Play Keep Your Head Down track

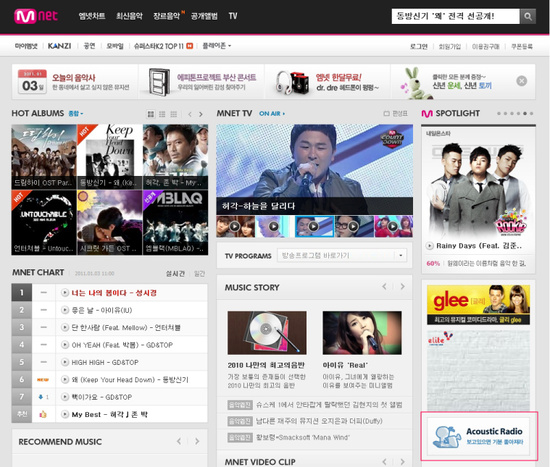(65, 380)
